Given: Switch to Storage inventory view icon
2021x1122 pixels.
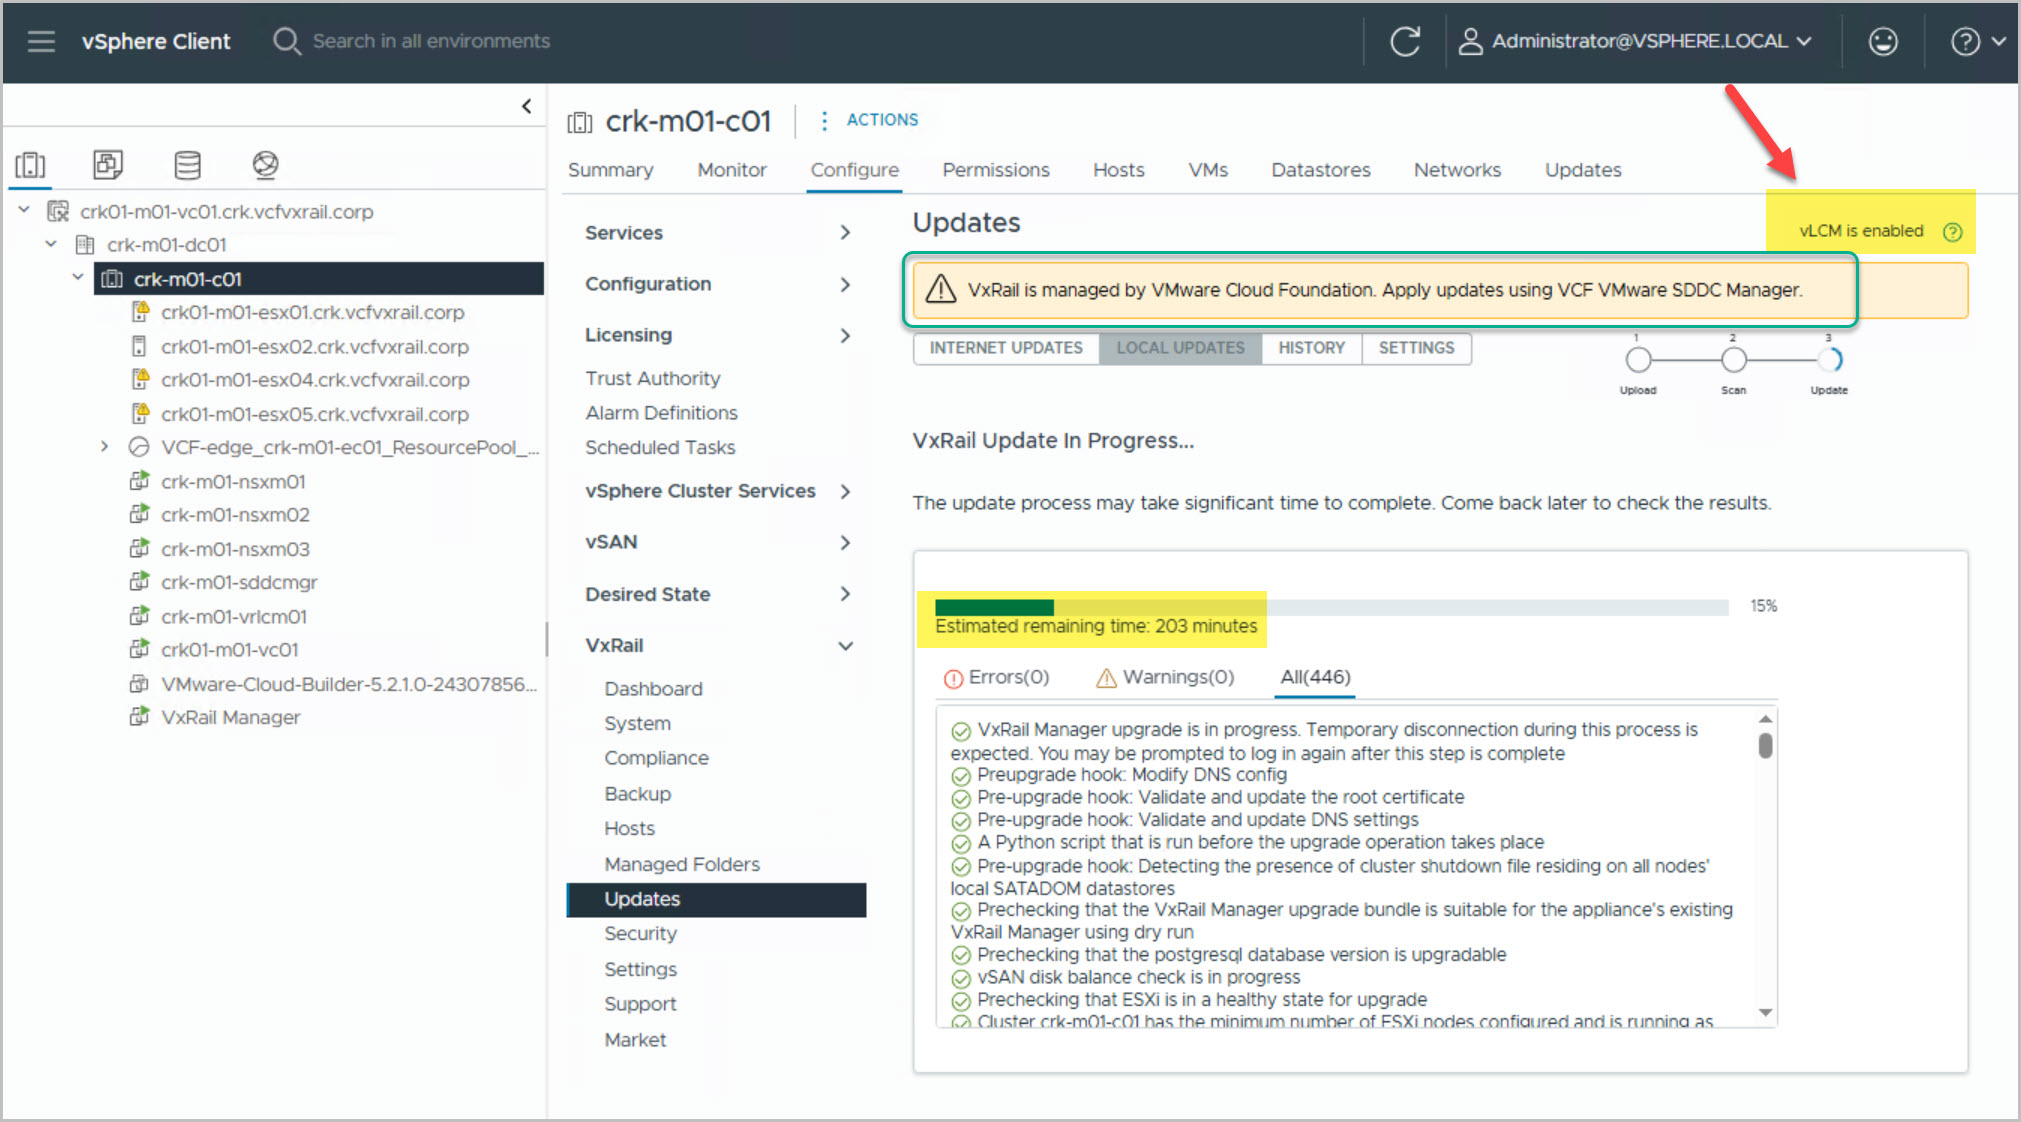Looking at the screenshot, I should 187,165.
